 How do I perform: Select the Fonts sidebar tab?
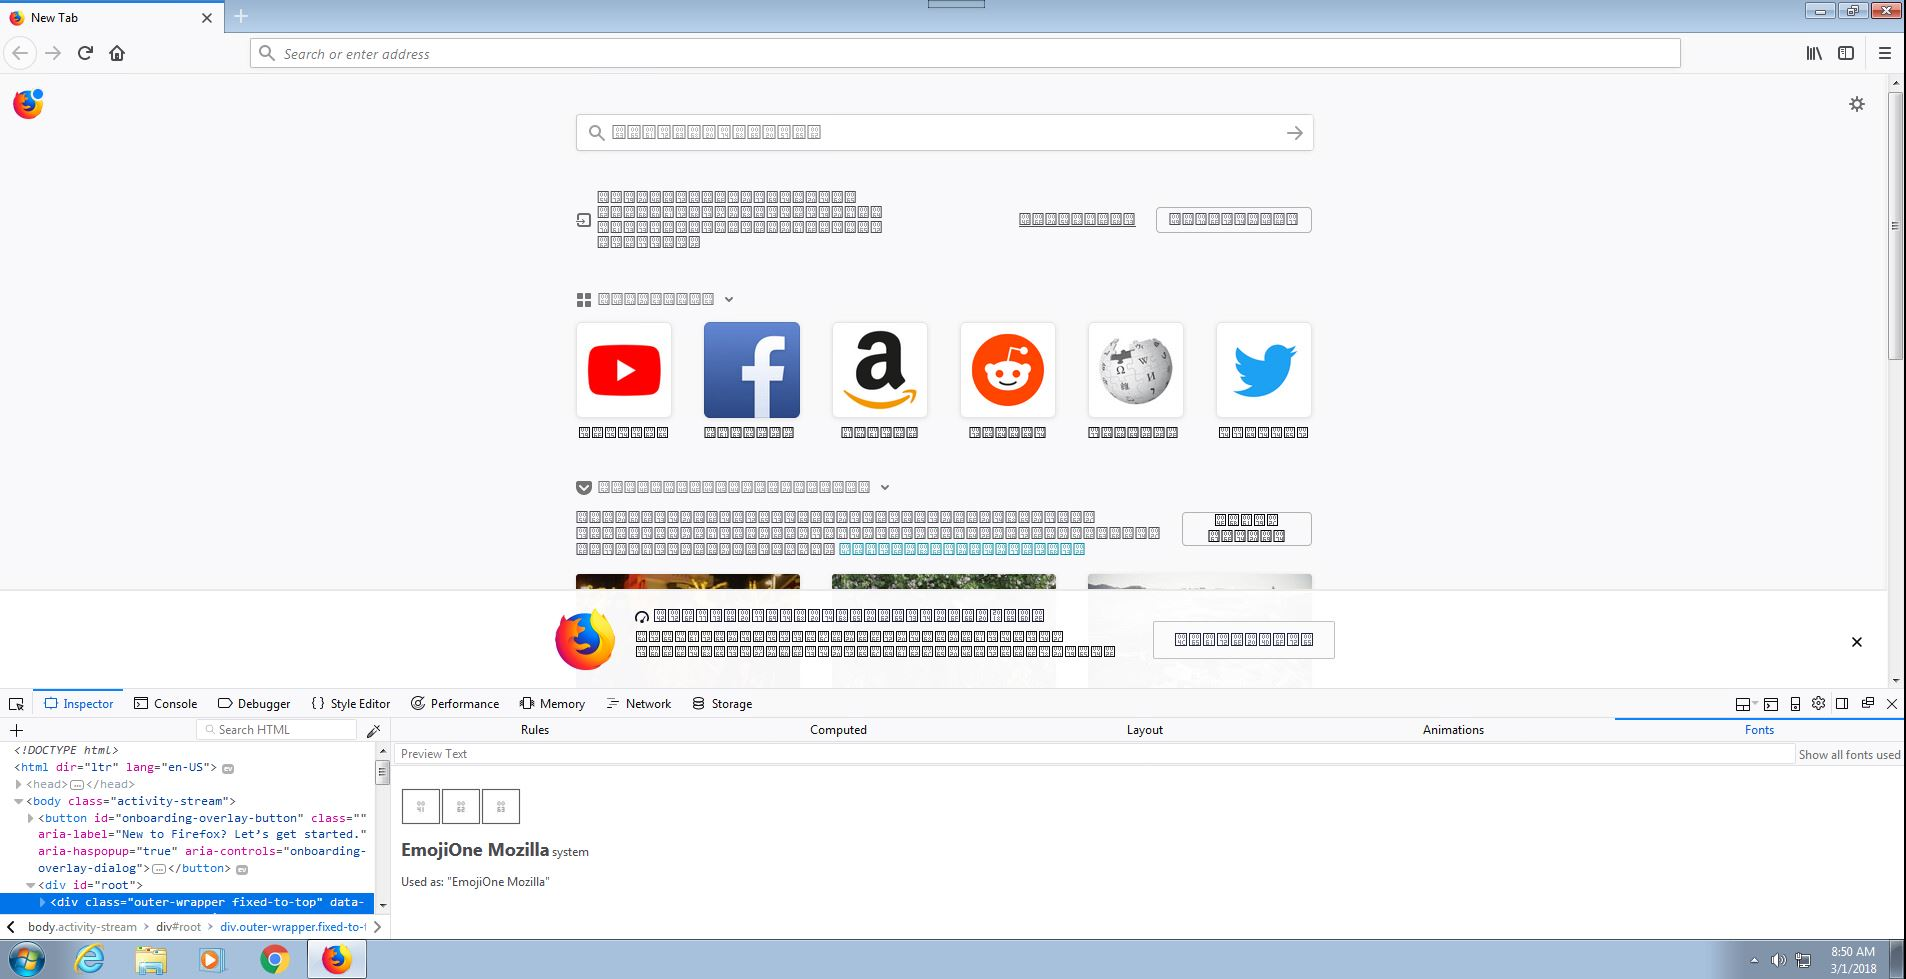[1759, 730]
